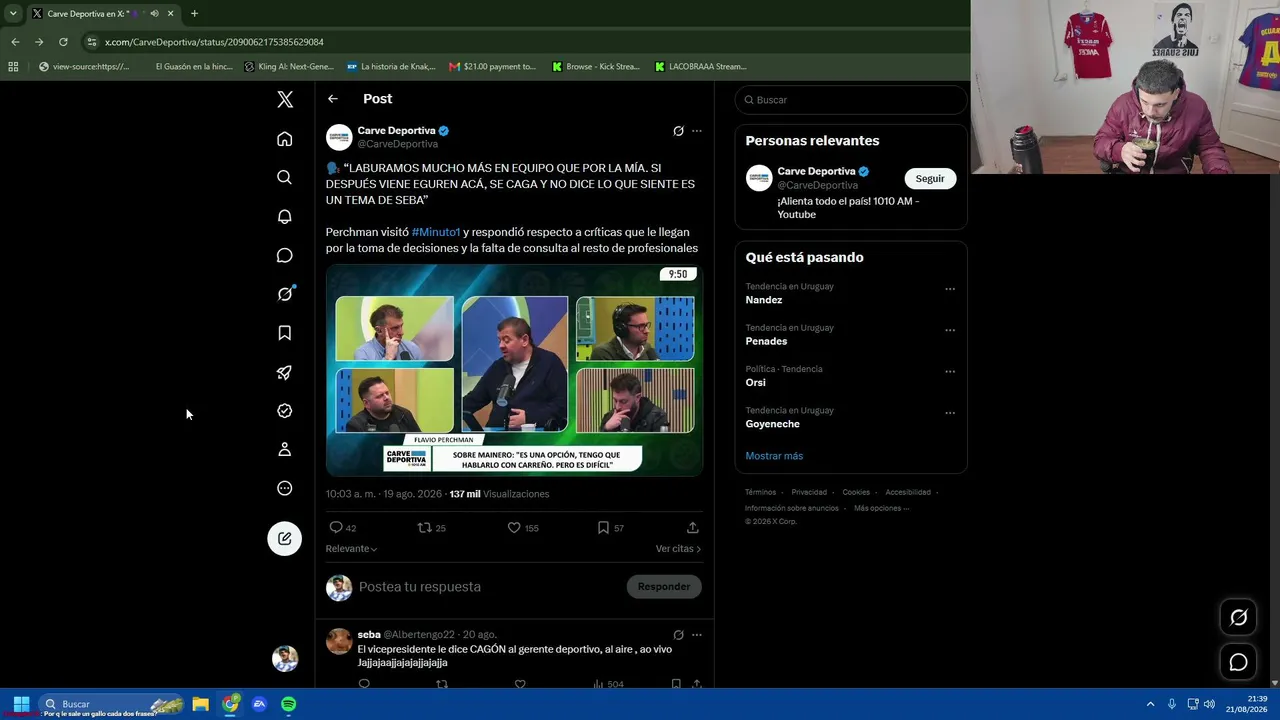Open the floating Messages button
The image size is (1280, 720).
click(x=1238, y=662)
